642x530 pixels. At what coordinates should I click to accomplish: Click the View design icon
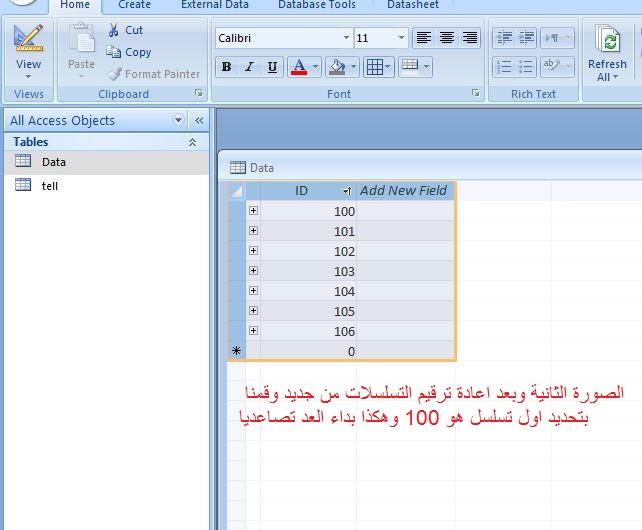coord(29,40)
